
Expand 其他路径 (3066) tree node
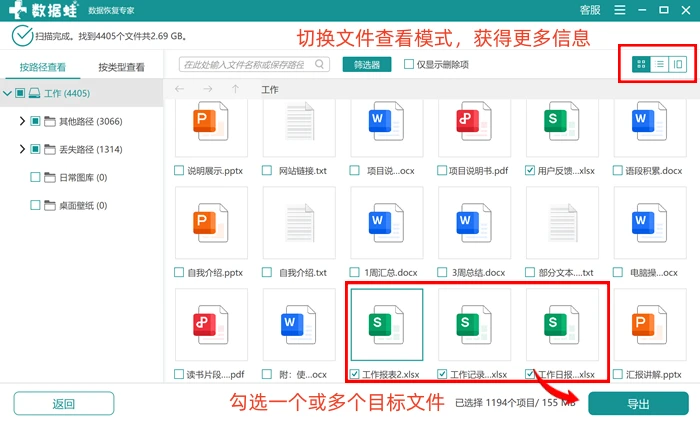(x=22, y=121)
